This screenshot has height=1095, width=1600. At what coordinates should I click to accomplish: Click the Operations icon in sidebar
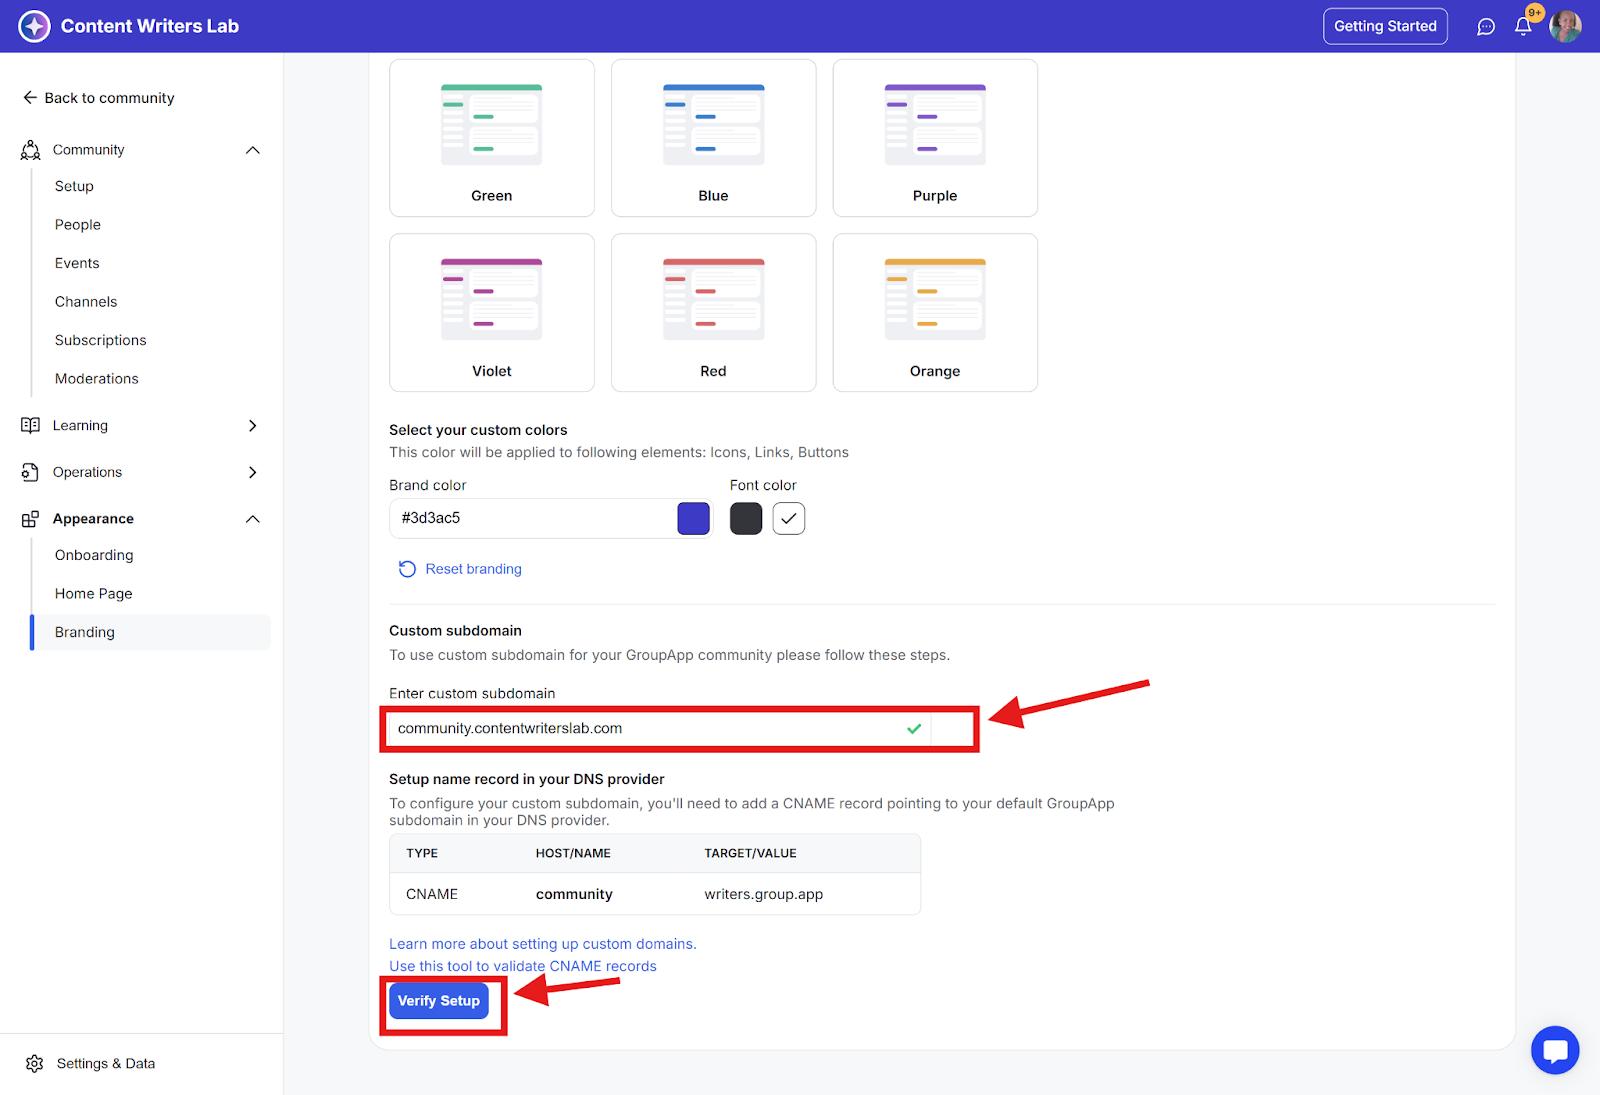[x=31, y=472]
